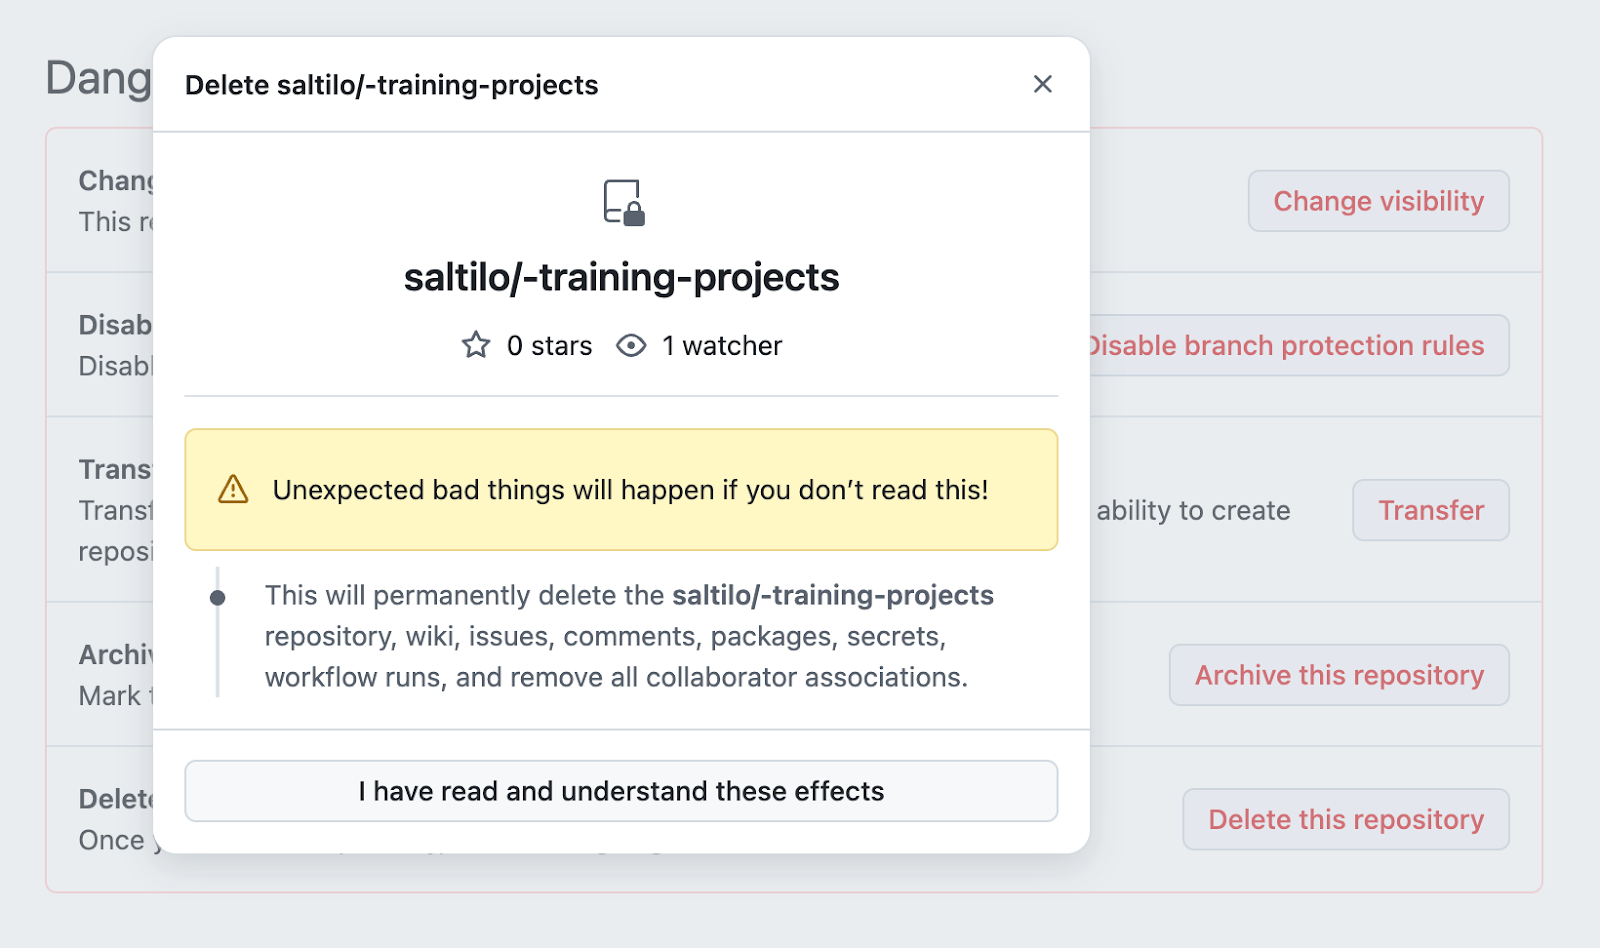
Task: Select the repository name saltilo/-training-projects heading
Action: tap(621, 277)
